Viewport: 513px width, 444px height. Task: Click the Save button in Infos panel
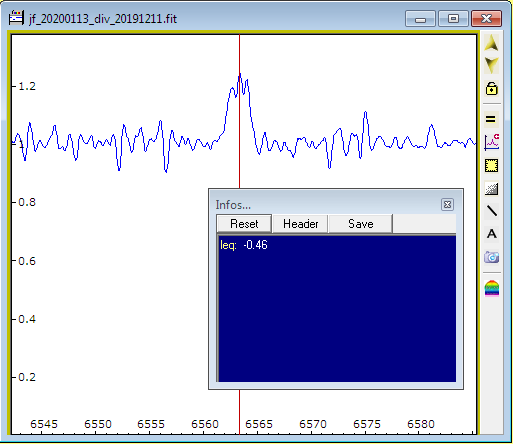click(360, 224)
